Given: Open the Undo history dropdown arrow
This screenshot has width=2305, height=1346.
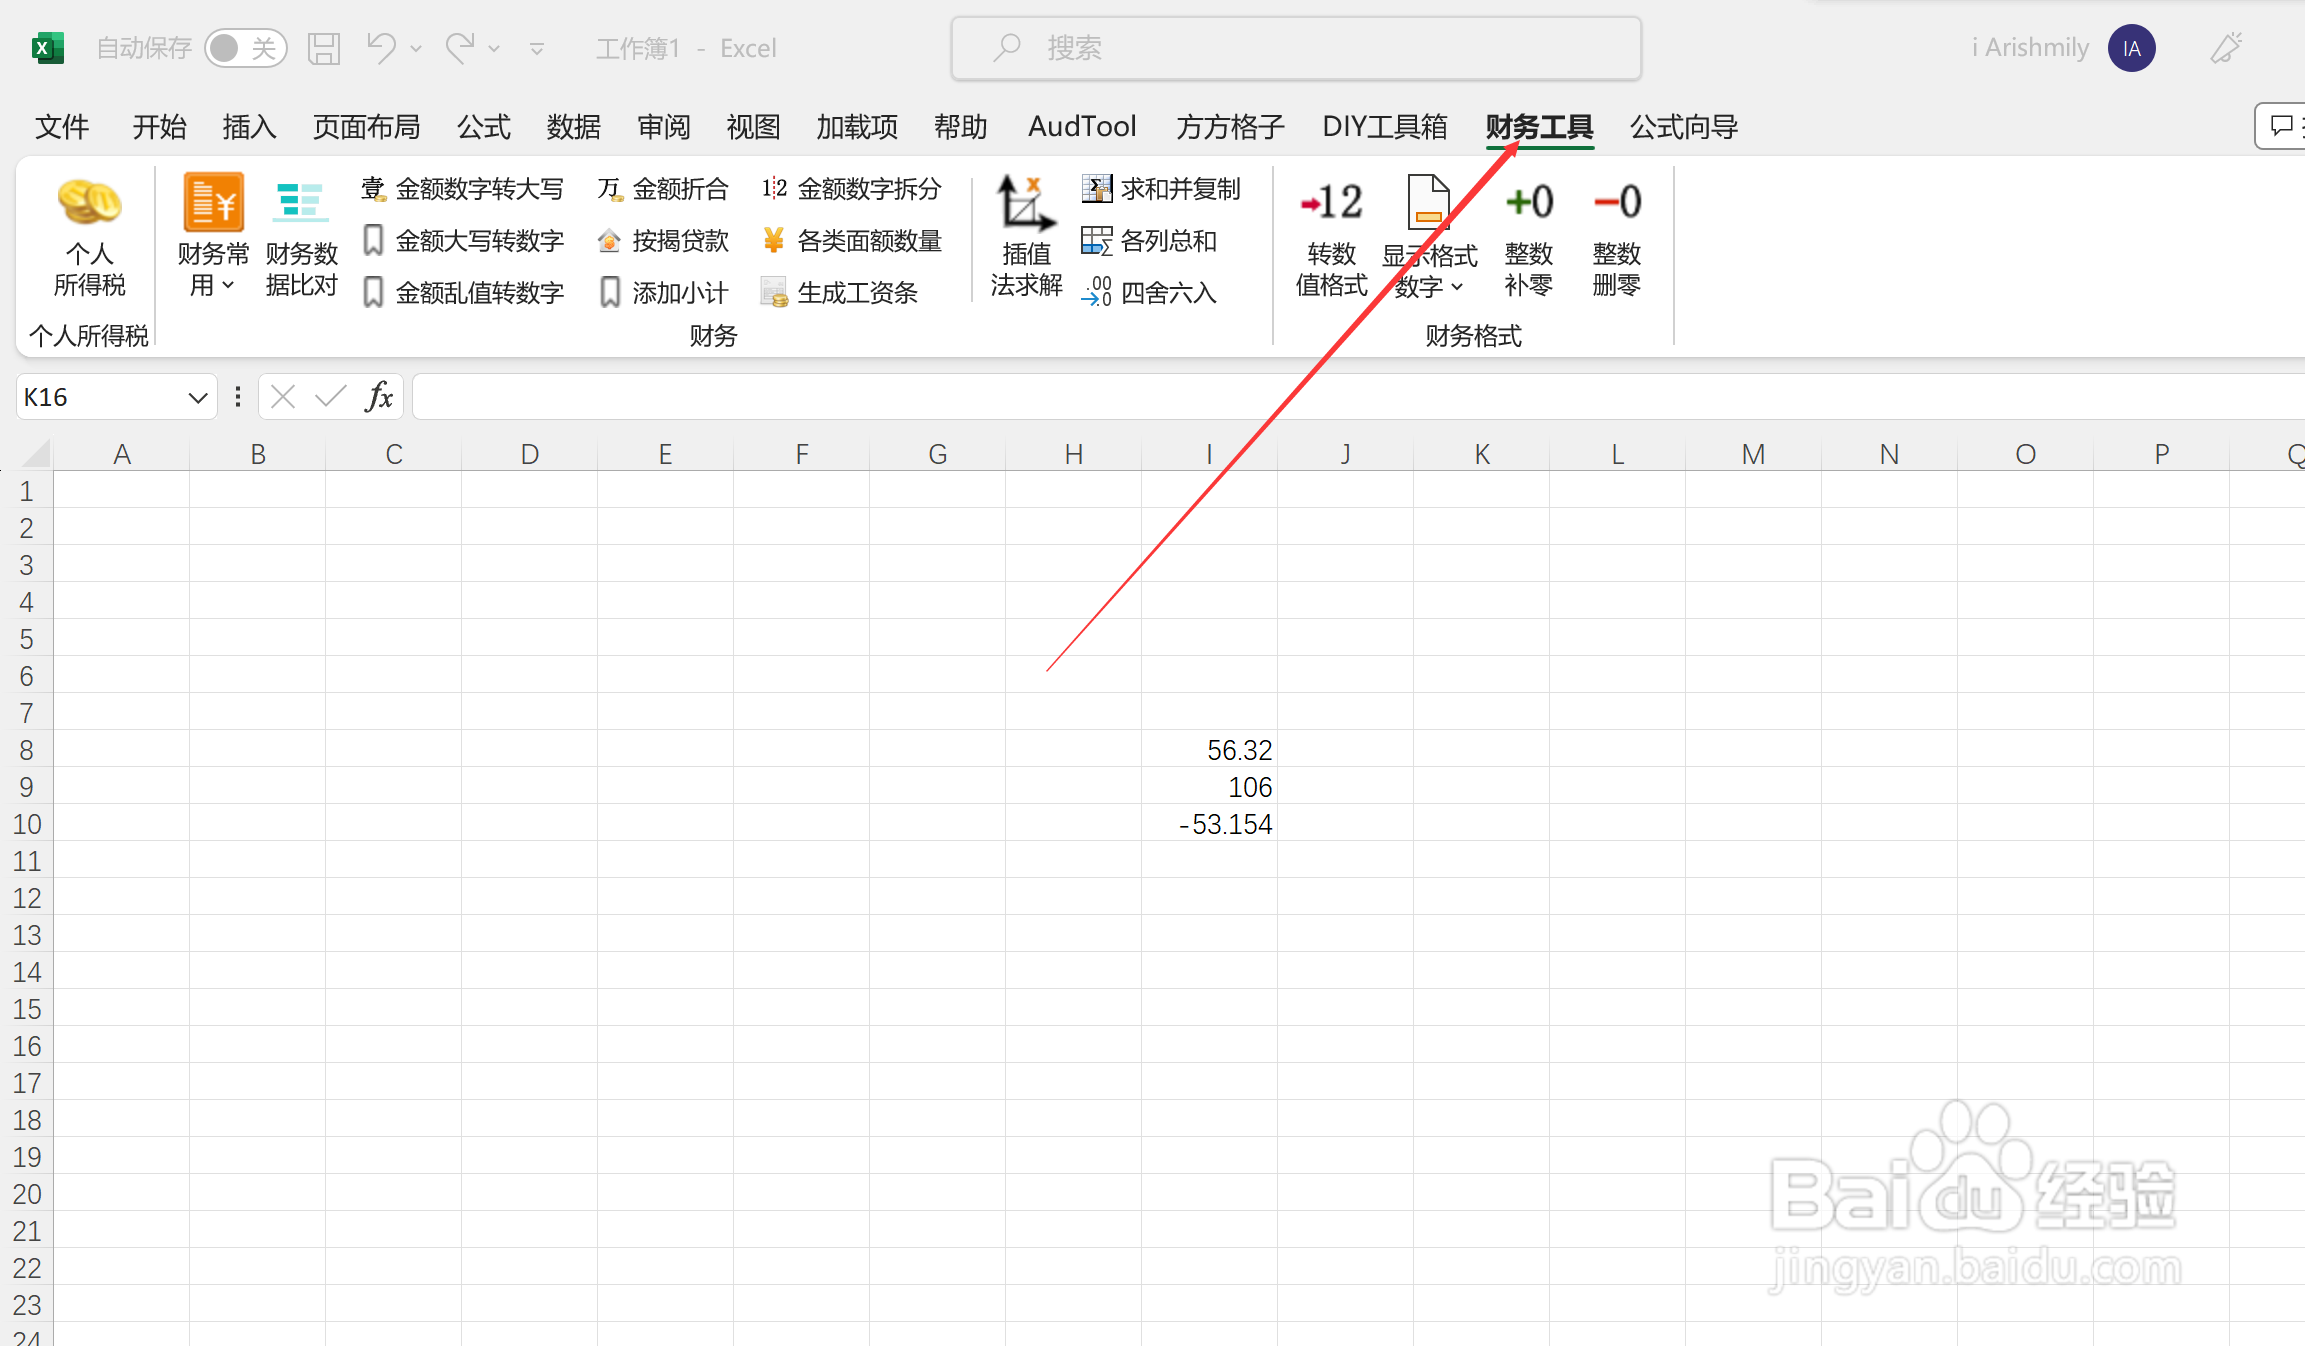Looking at the screenshot, I should click(x=416, y=48).
